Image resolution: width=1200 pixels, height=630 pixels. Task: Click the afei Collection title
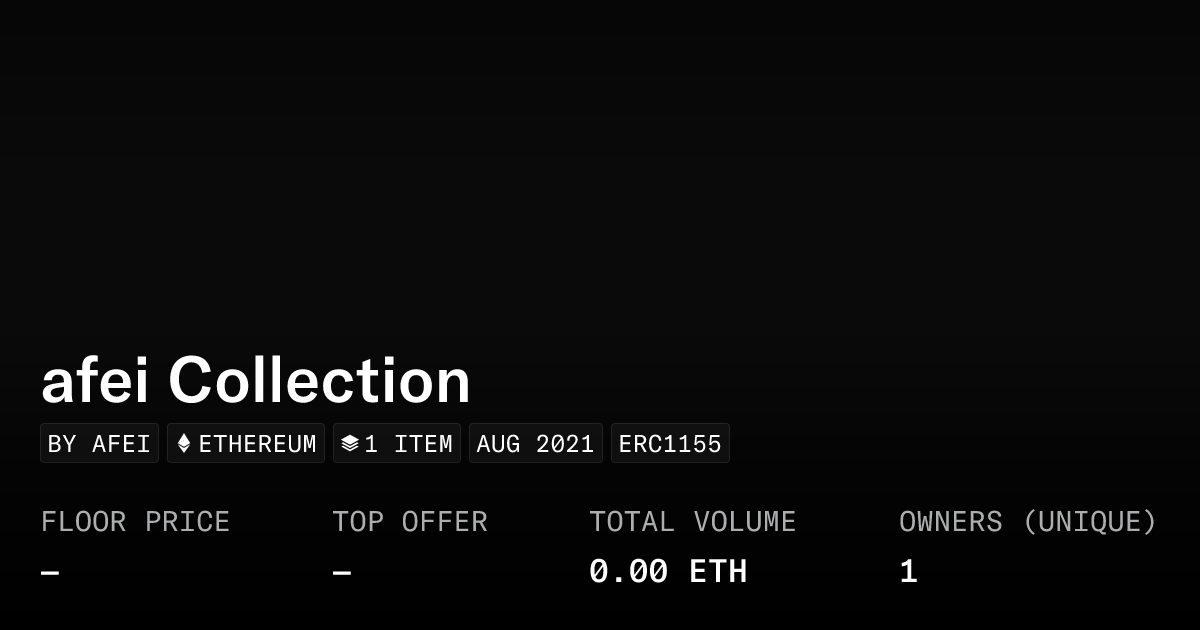point(255,381)
